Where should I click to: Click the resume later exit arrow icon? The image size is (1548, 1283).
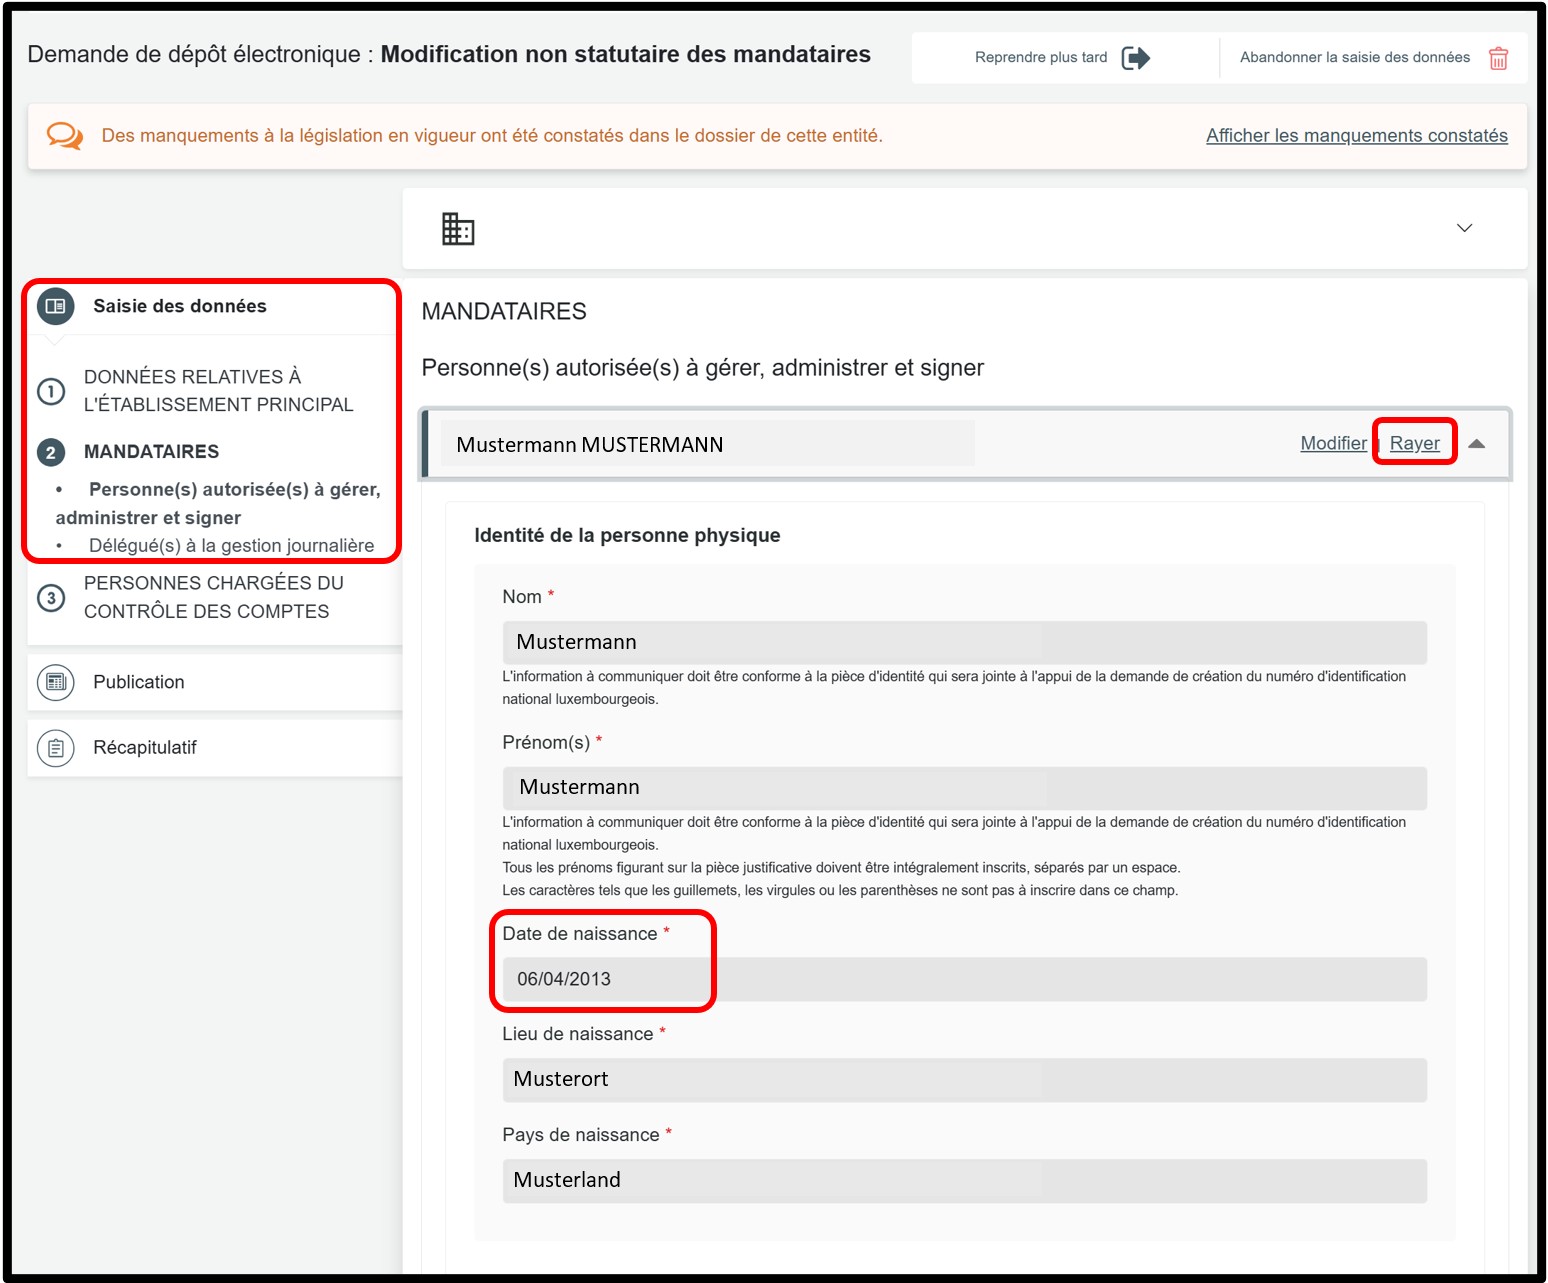(1135, 58)
